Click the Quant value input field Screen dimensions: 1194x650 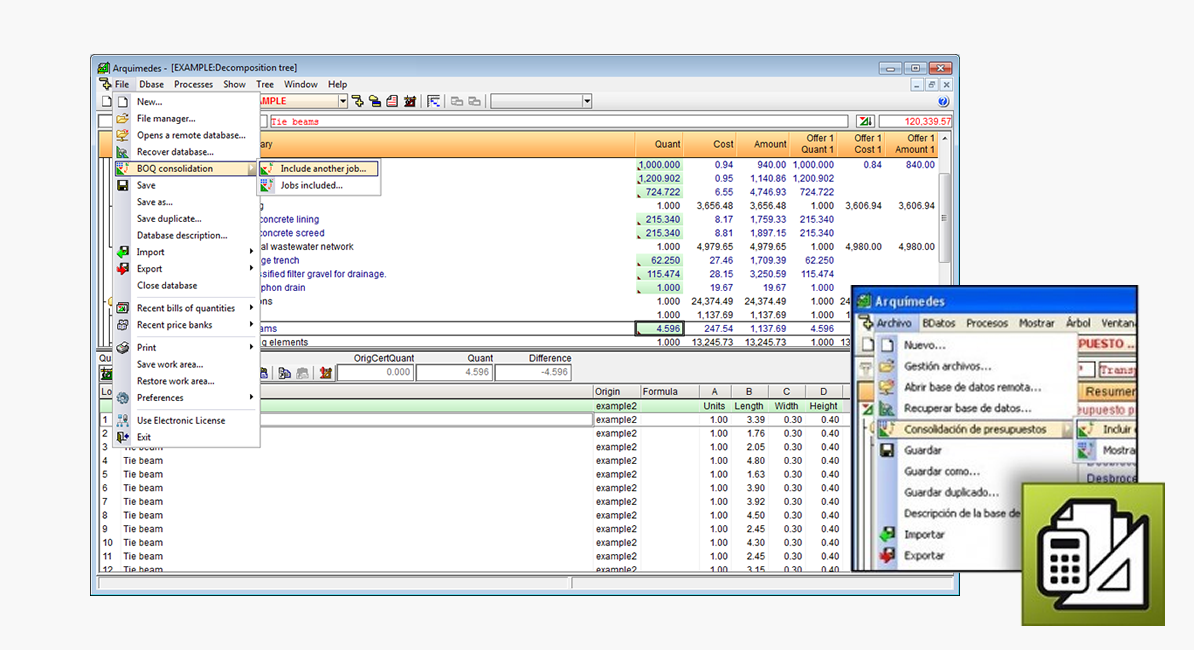[x=454, y=373]
